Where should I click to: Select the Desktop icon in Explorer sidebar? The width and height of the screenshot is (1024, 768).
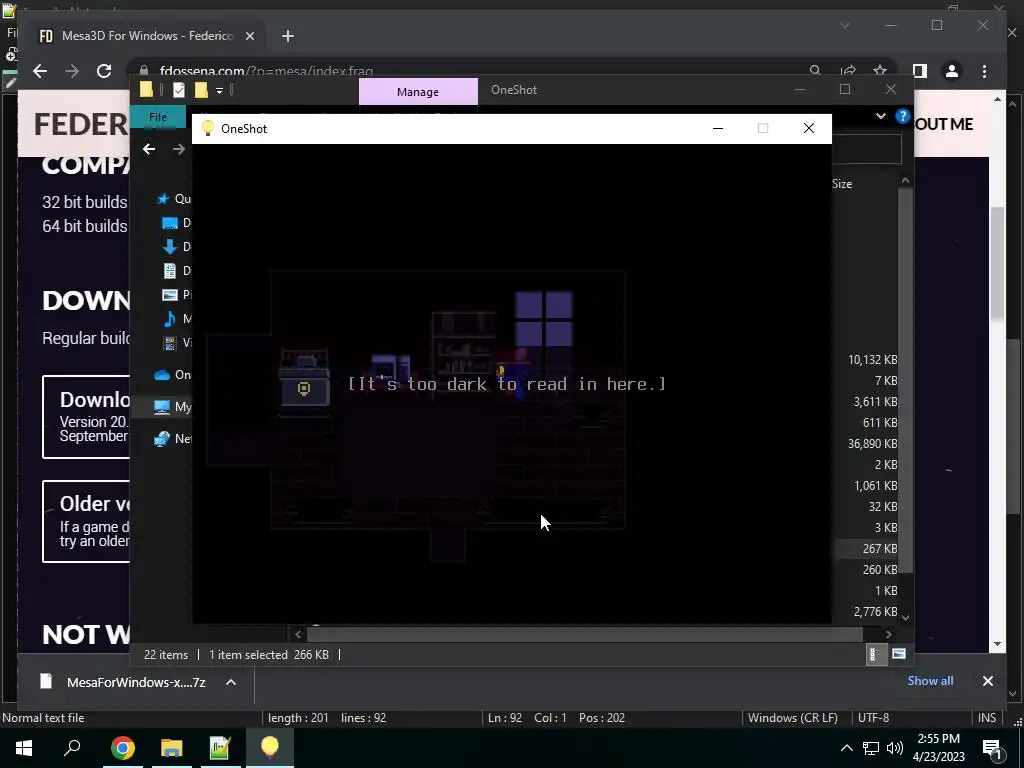pos(170,223)
